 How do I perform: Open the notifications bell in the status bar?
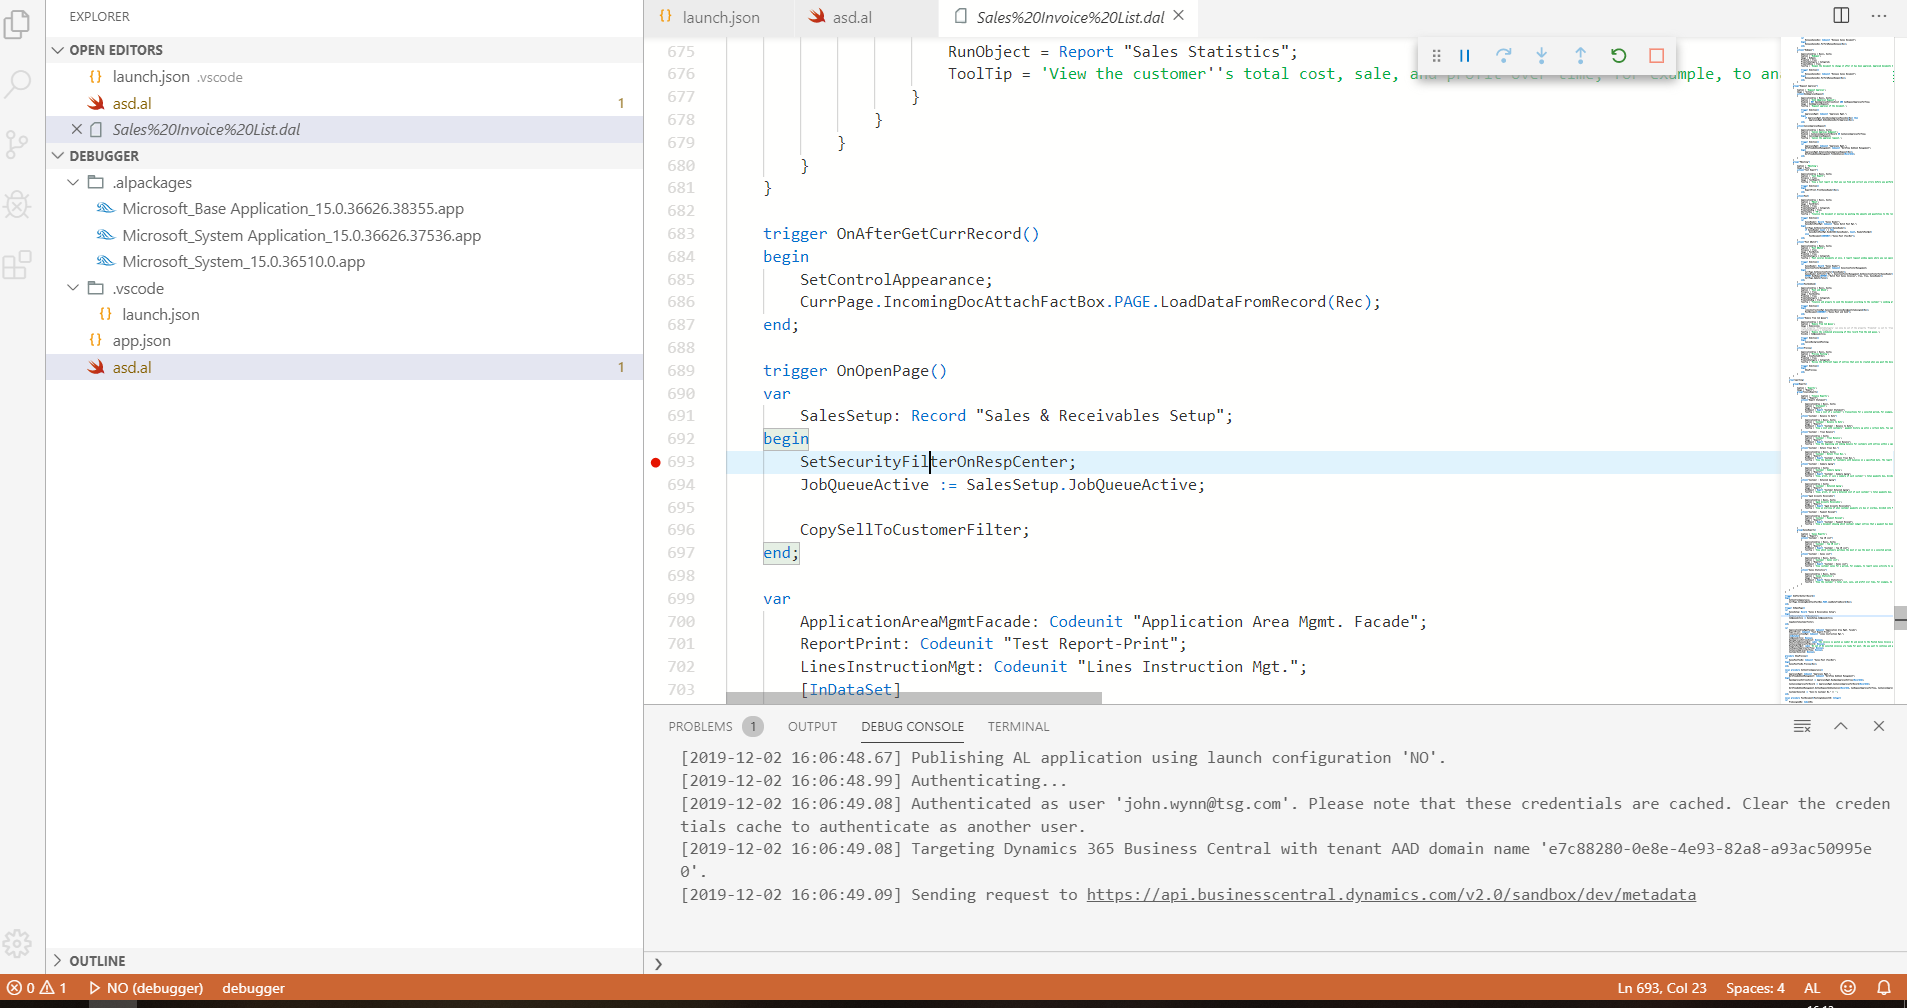click(1884, 987)
